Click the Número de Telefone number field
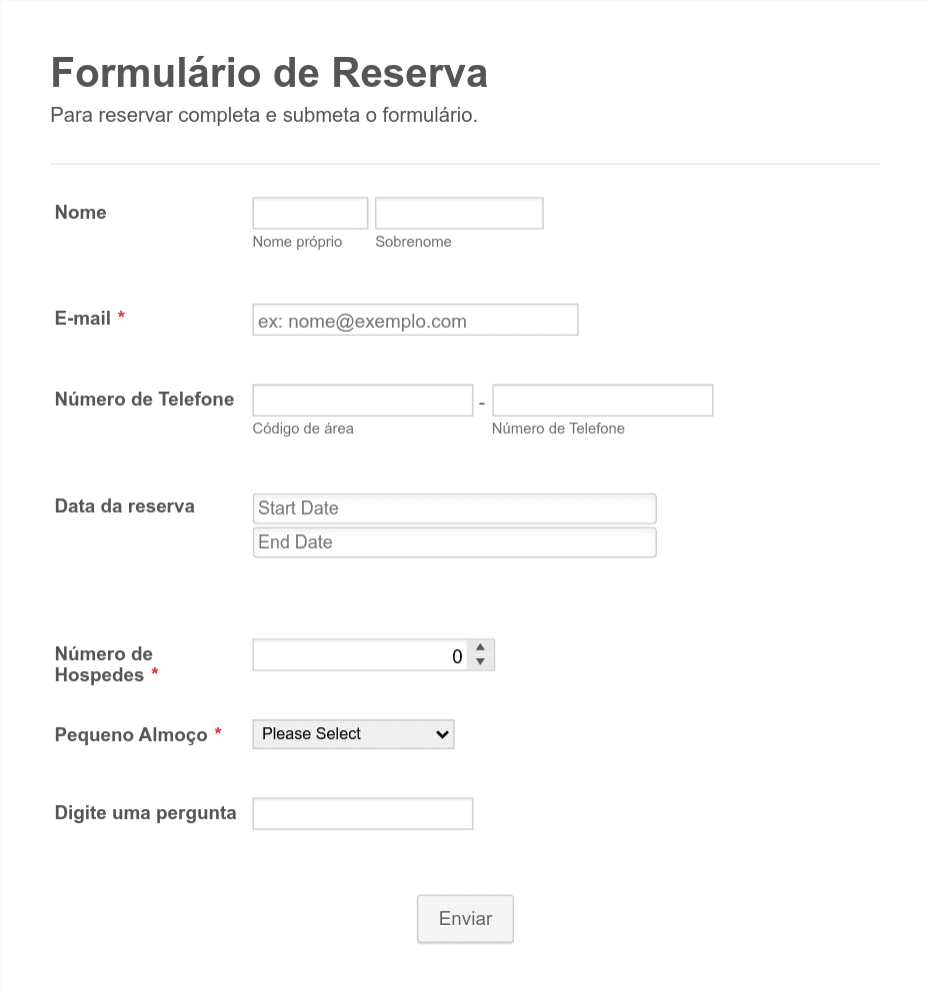The width and height of the screenshot is (930, 992). (x=601, y=400)
